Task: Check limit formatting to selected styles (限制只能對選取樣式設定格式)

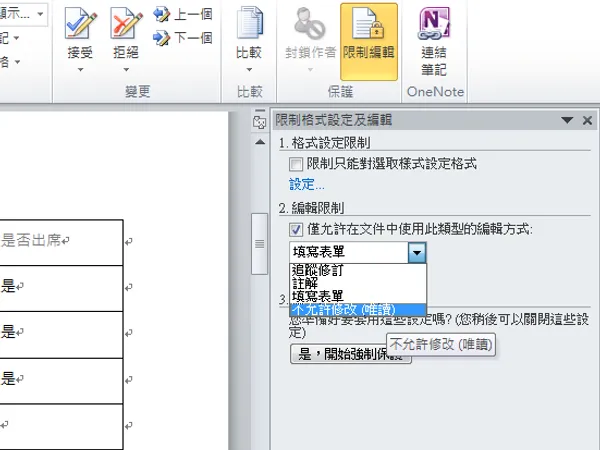Action: click(x=296, y=165)
